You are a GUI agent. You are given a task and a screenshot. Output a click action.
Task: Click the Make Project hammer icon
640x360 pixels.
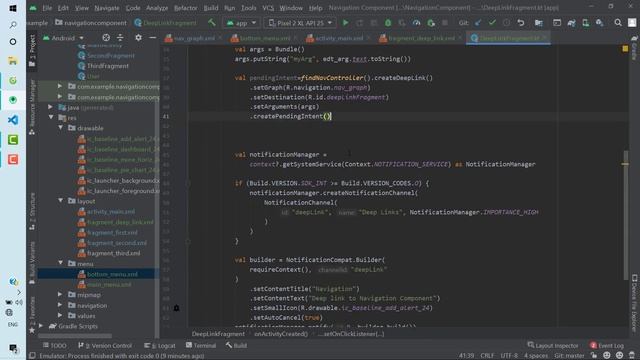coord(211,22)
